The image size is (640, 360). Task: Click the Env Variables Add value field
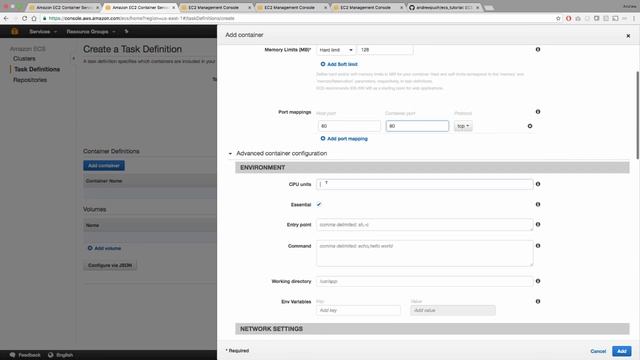point(453,311)
